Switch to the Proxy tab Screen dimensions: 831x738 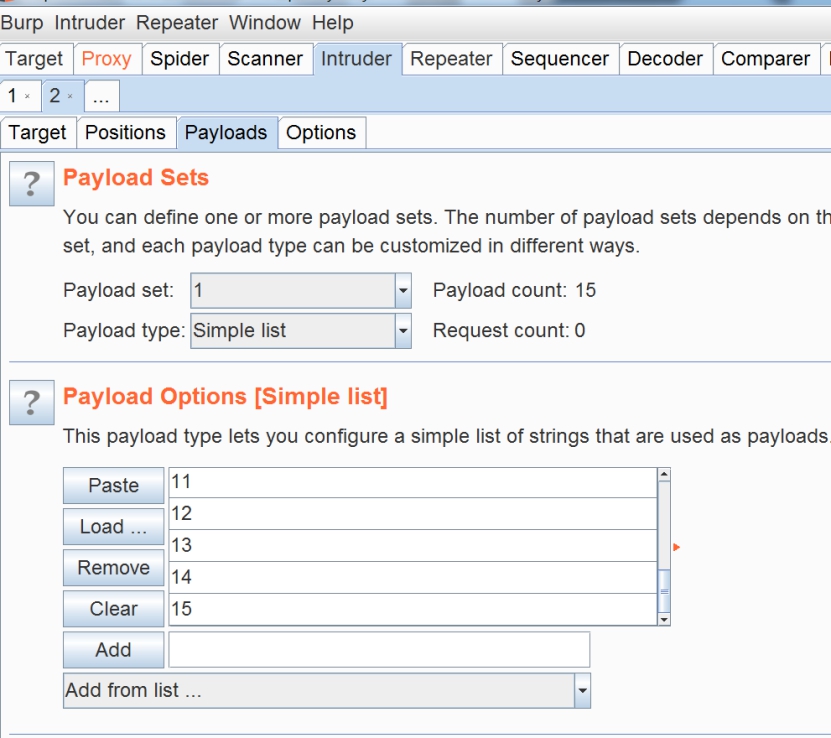coord(107,59)
